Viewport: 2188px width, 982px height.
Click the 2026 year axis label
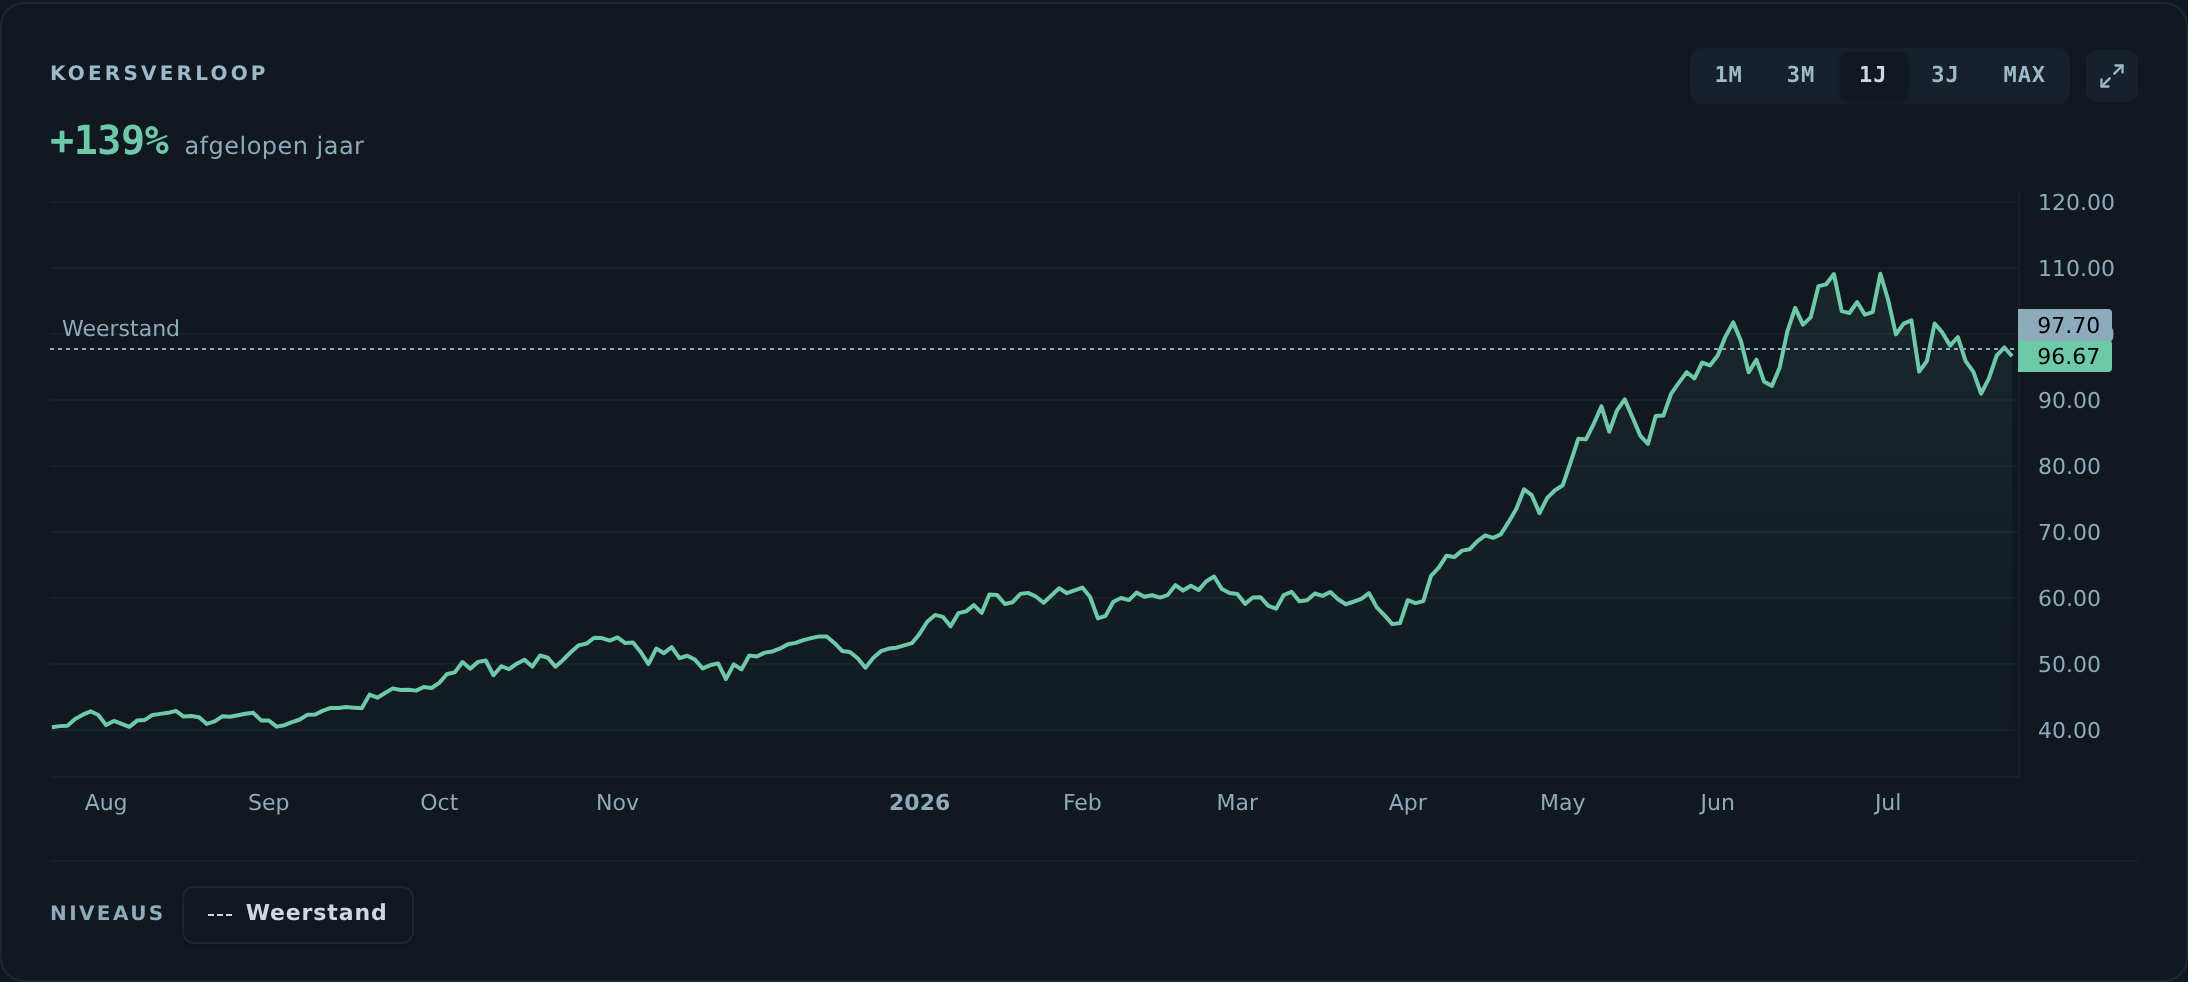coord(919,803)
